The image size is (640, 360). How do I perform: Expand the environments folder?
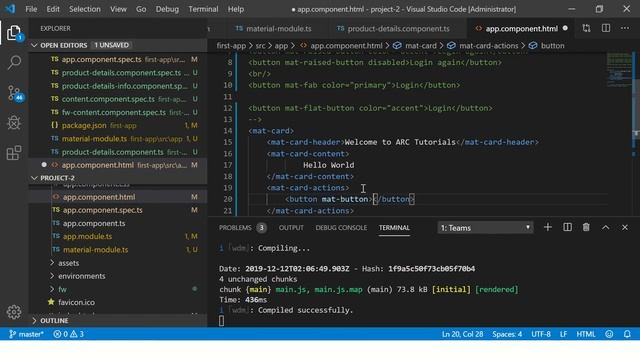tap(52, 276)
